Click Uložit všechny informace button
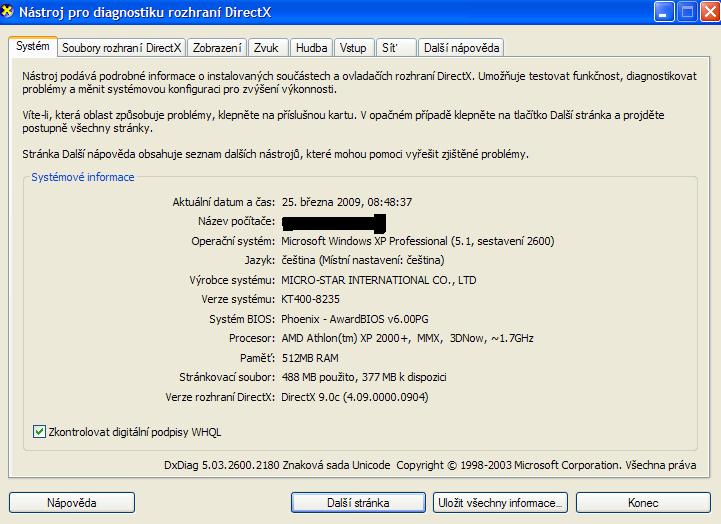The height and width of the screenshot is (524, 721). click(500, 502)
